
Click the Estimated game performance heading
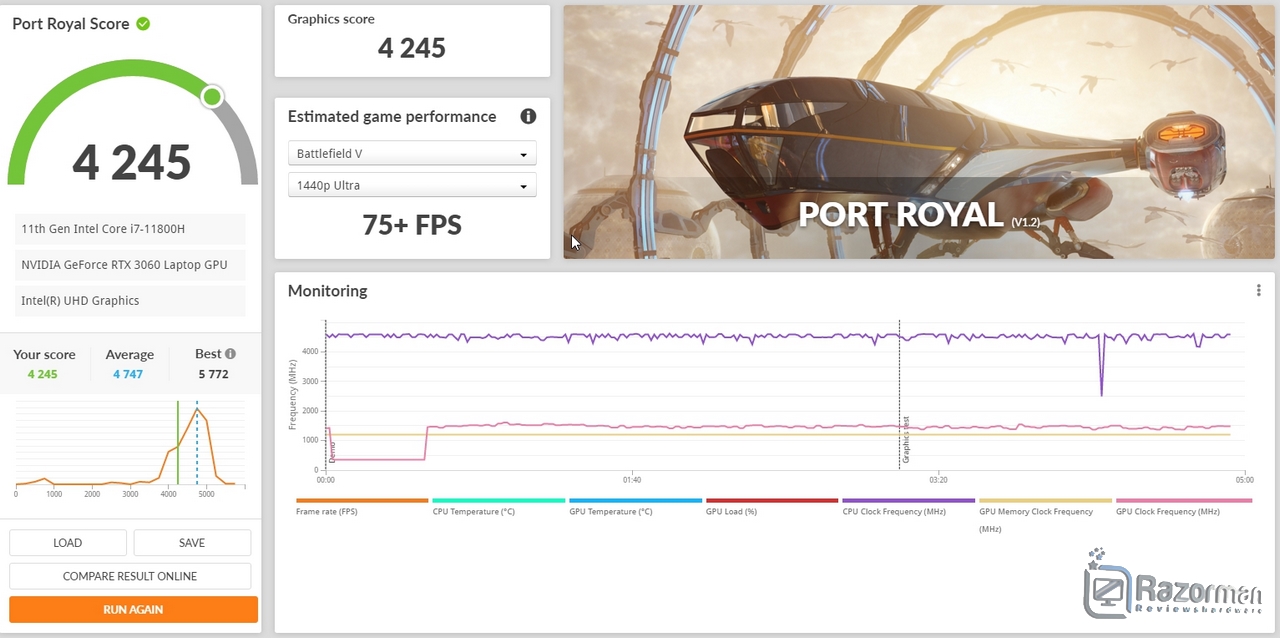[x=392, y=117]
